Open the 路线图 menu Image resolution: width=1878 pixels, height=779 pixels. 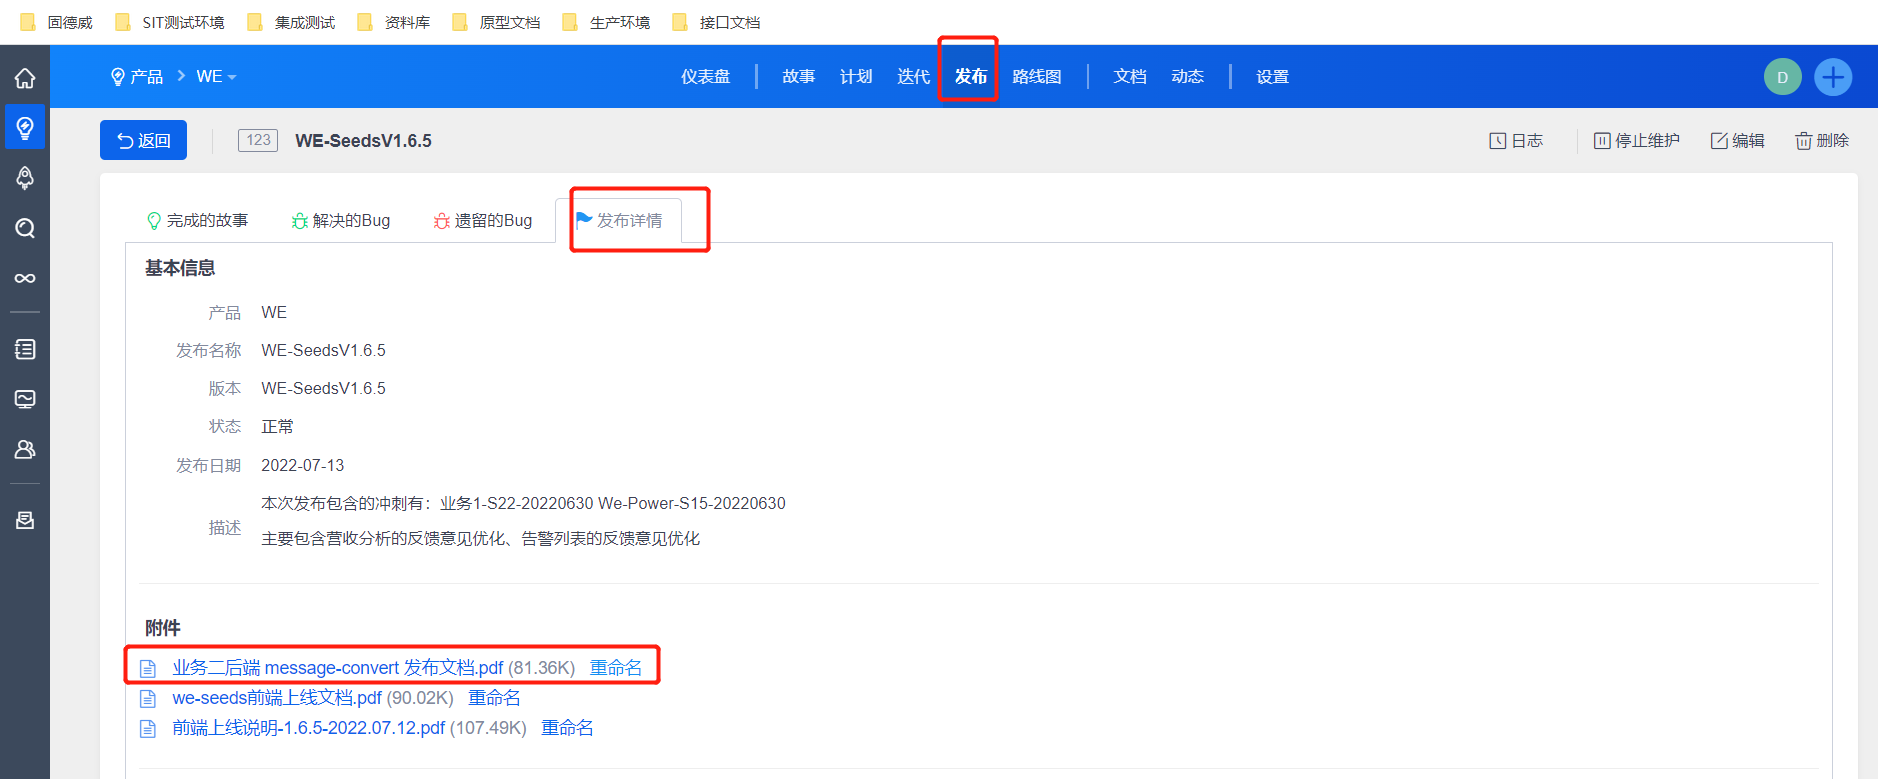1037,77
